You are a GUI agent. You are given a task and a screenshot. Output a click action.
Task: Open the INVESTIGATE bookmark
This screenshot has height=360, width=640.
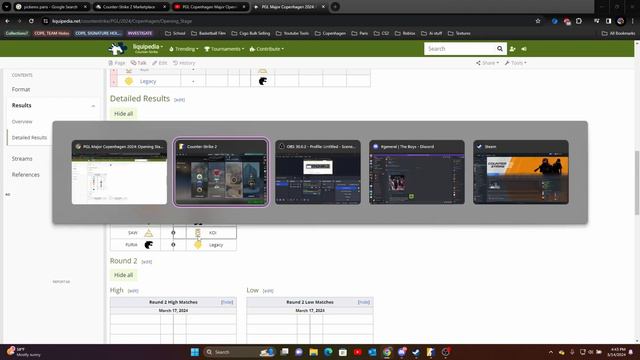click(x=140, y=33)
